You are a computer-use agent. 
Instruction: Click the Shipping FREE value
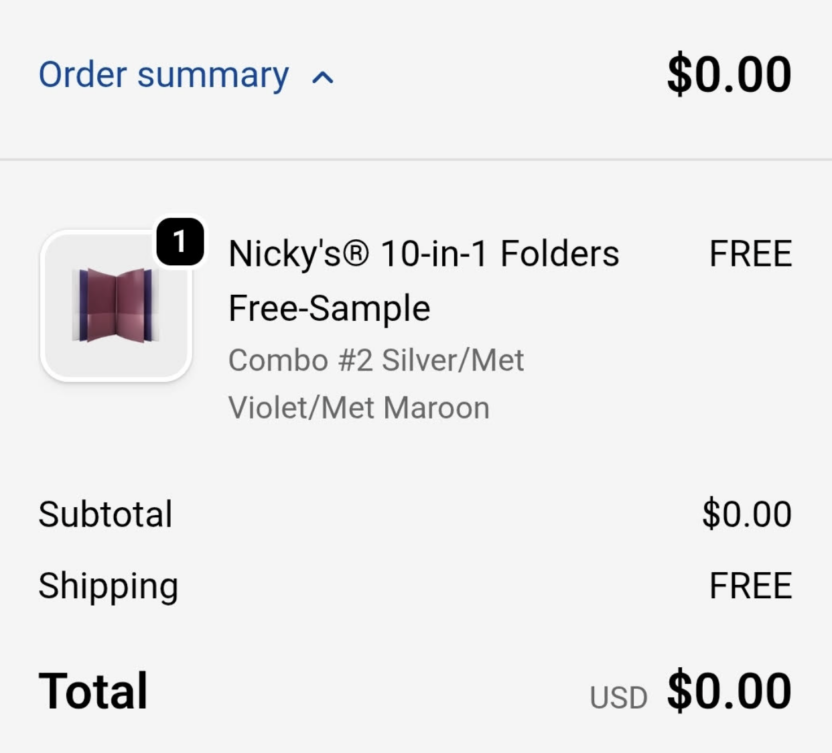pos(750,586)
